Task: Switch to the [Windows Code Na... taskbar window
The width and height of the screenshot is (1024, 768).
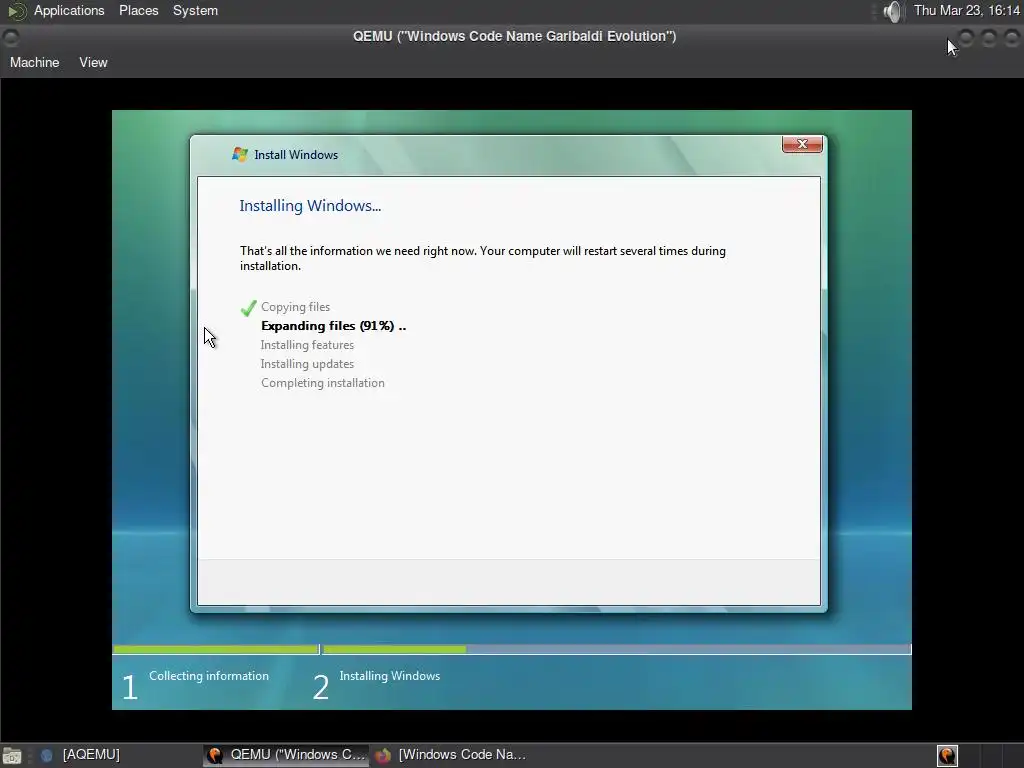Action: click(x=451, y=755)
